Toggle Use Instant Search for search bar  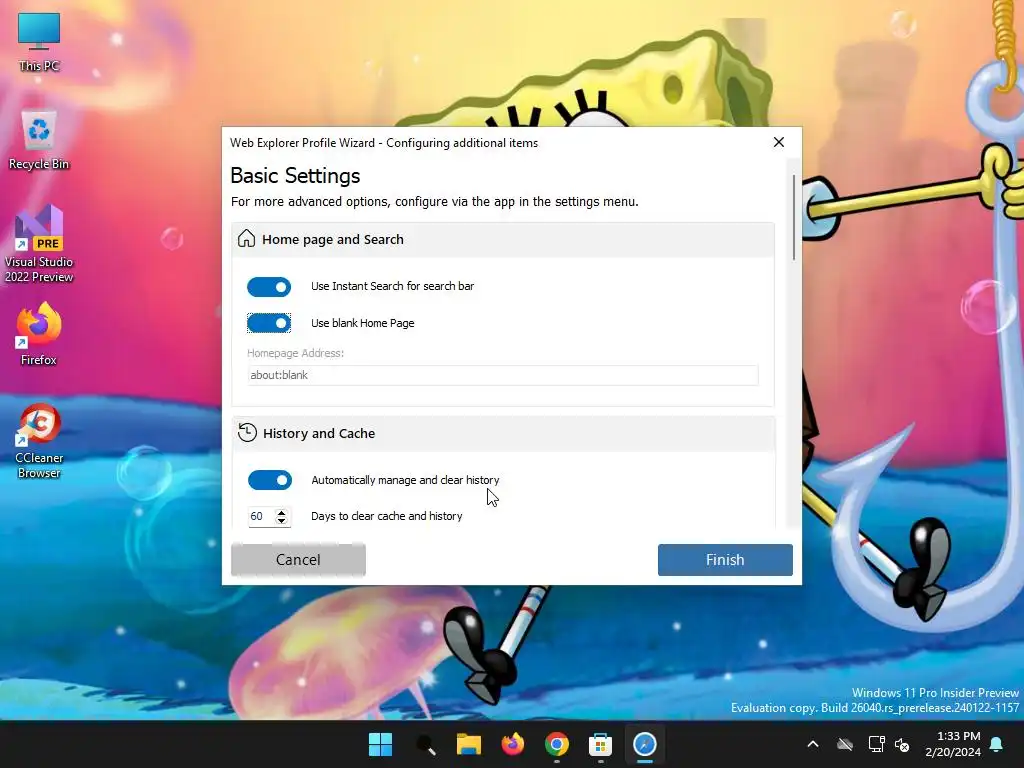tap(269, 287)
